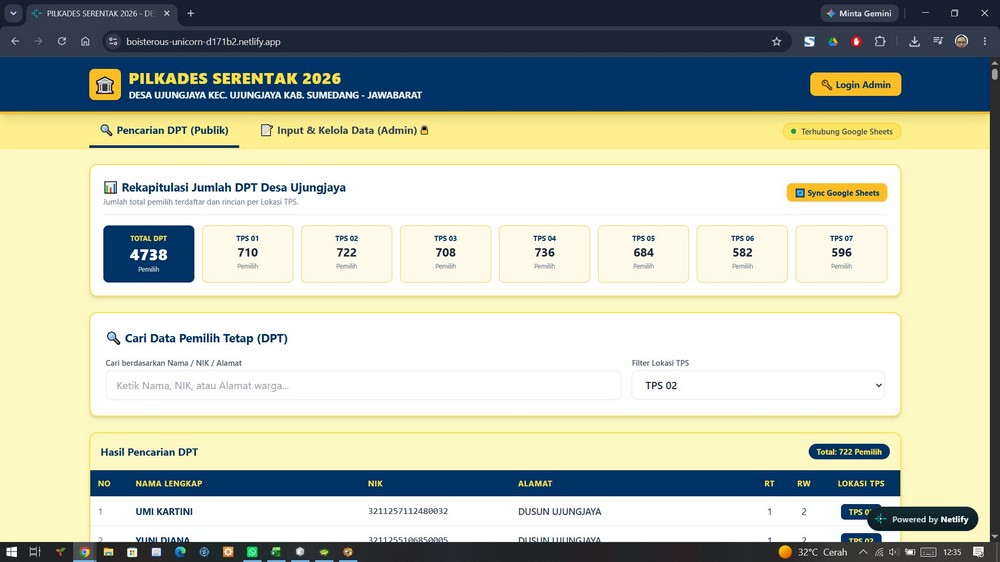Open the Extensions puzzle menu
The width and height of the screenshot is (1000, 562).
880,41
